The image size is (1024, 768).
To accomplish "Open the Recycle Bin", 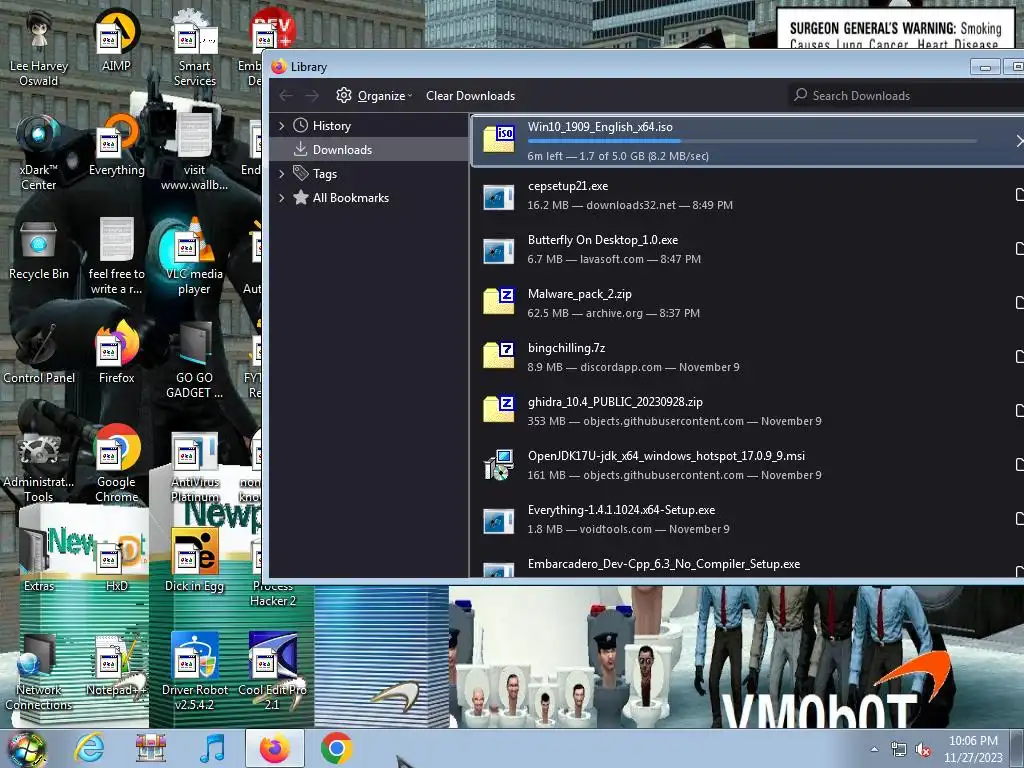I will coord(39,249).
